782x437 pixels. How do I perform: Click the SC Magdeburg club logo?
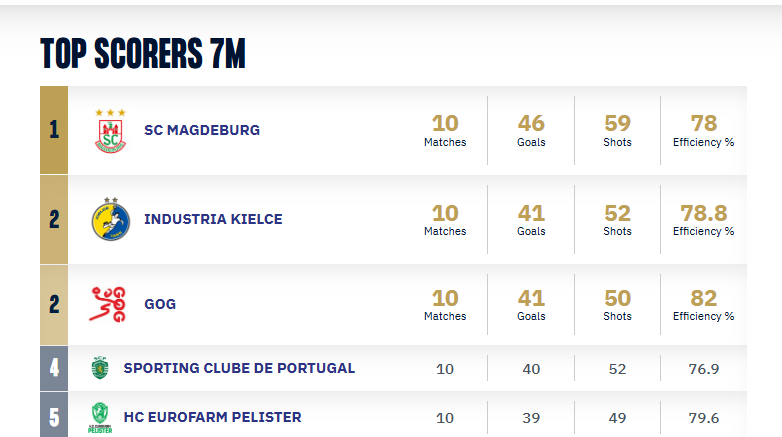[110, 131]
